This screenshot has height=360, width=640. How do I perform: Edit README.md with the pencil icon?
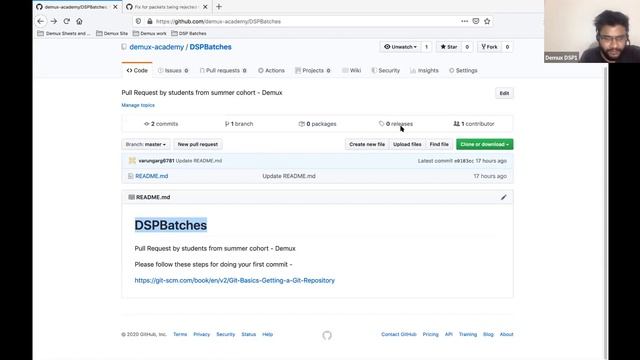click(x=504, y=197)
